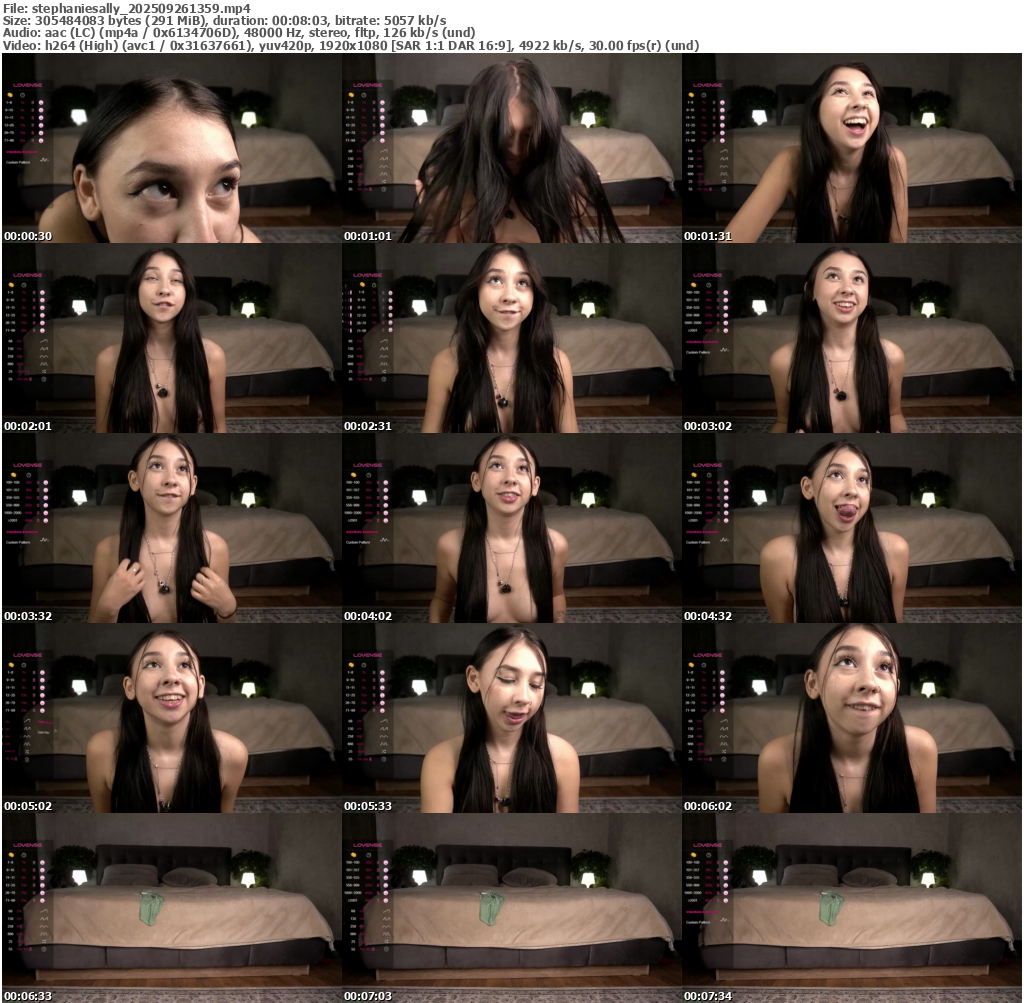Click the thumbnail stamped 00:01:31
The height and width of the screenshot is (1003, 1024).
pos(851,148)
